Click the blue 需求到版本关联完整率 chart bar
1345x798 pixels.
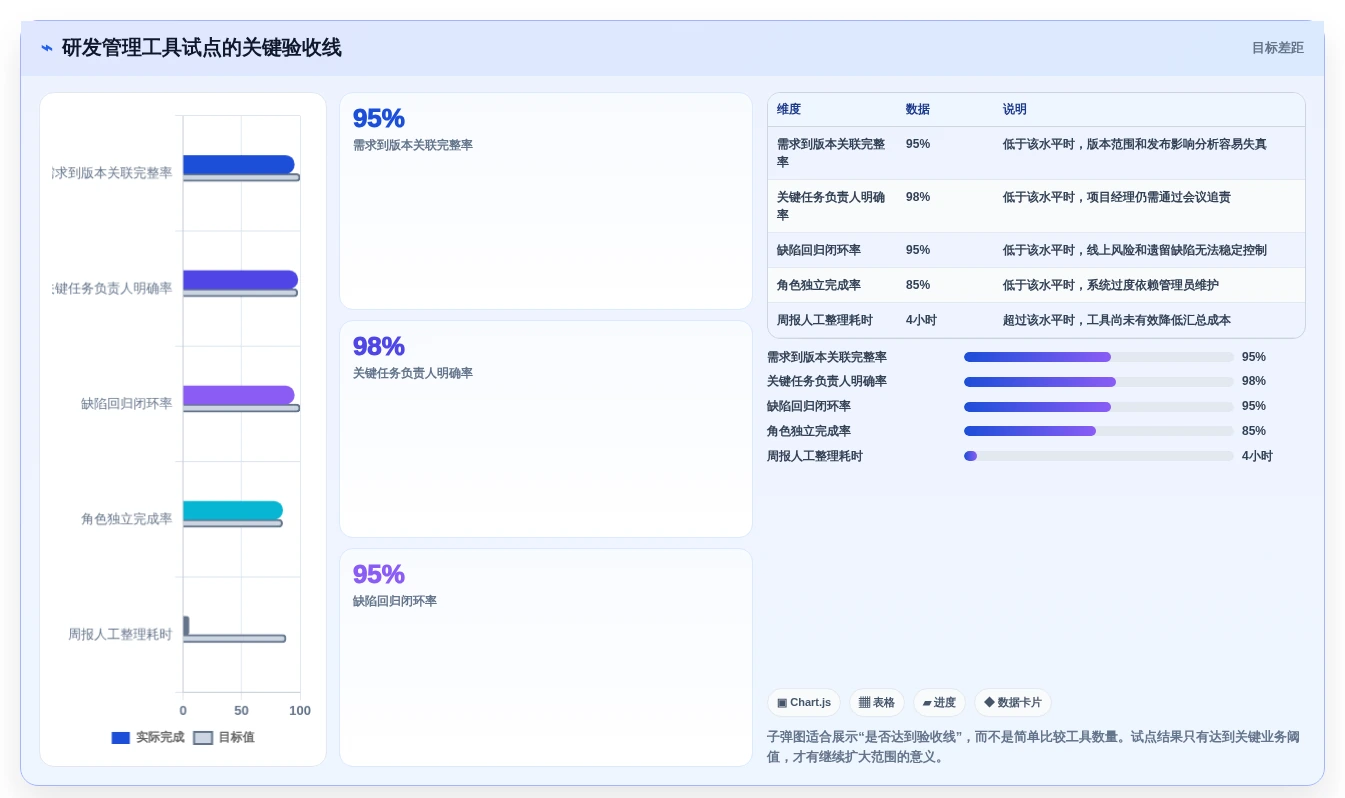pos(239,165)
